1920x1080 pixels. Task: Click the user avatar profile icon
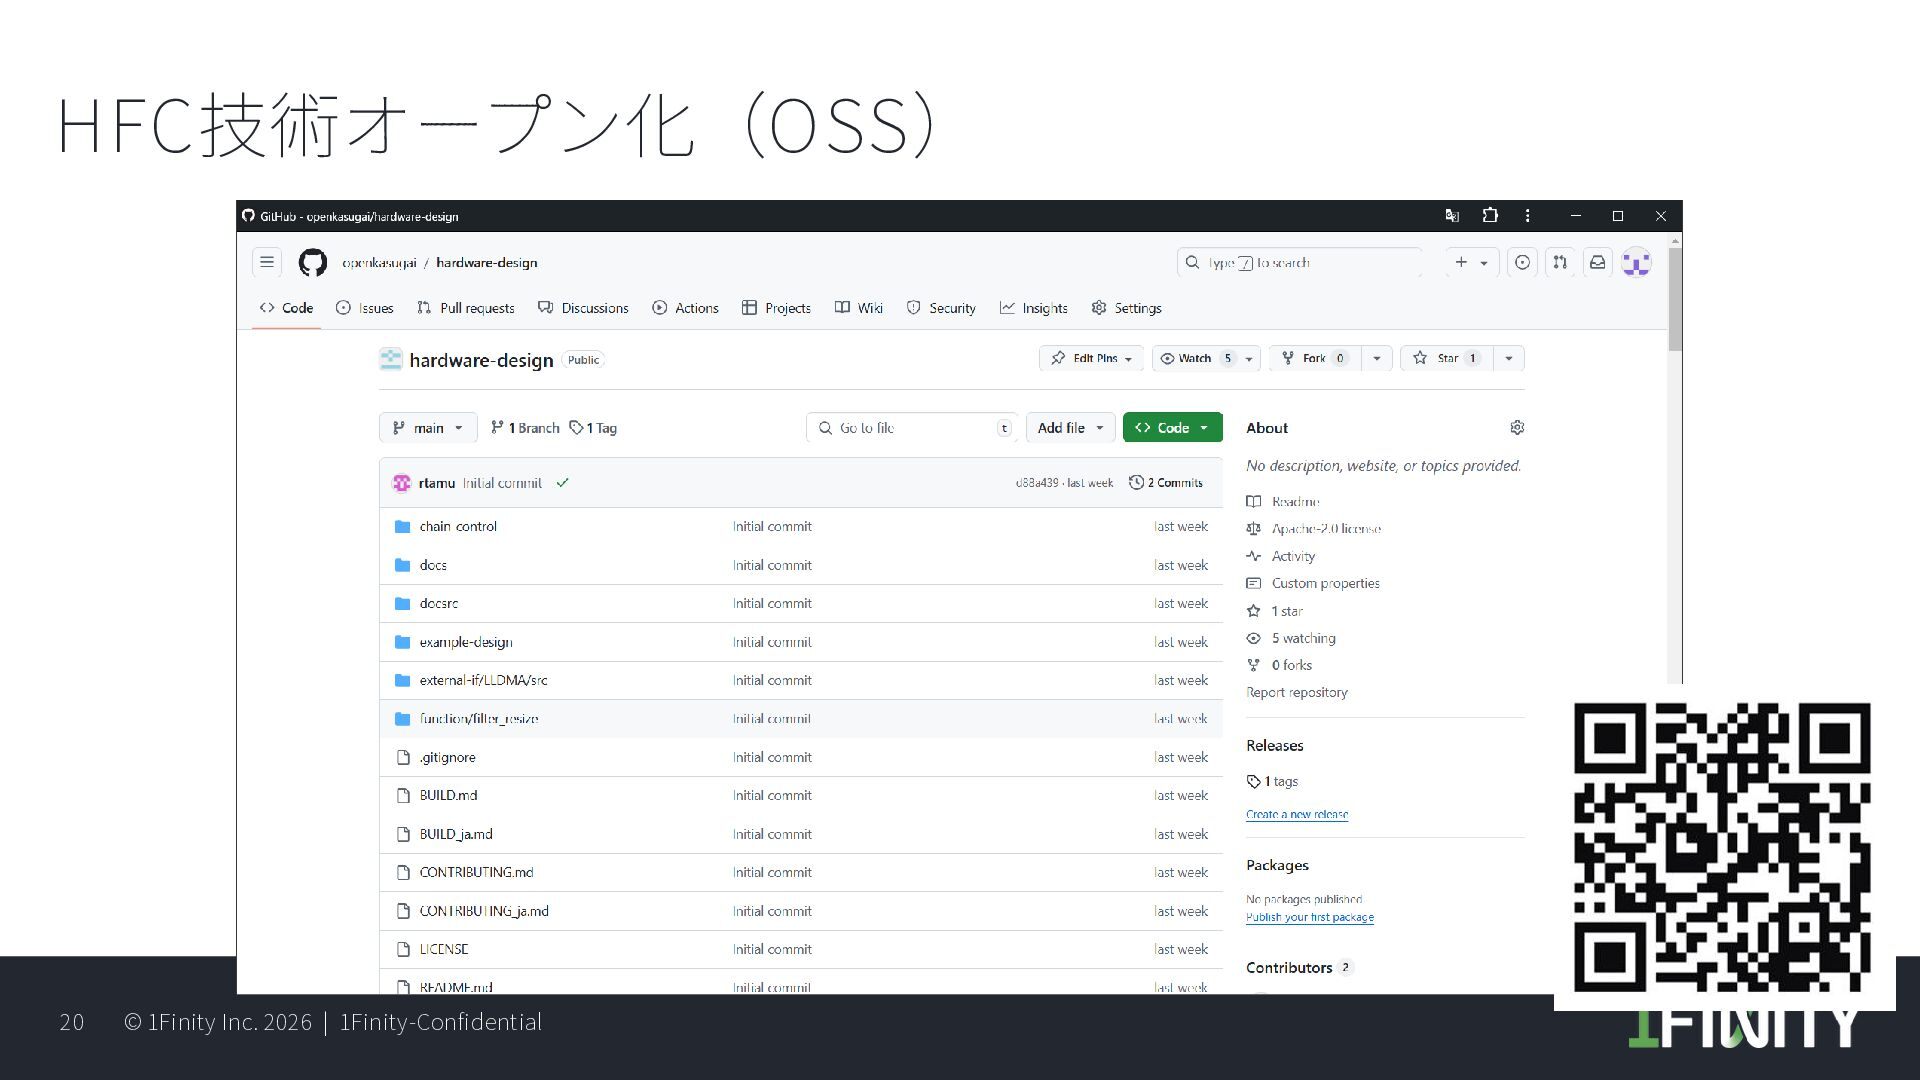pos(1636,263)
